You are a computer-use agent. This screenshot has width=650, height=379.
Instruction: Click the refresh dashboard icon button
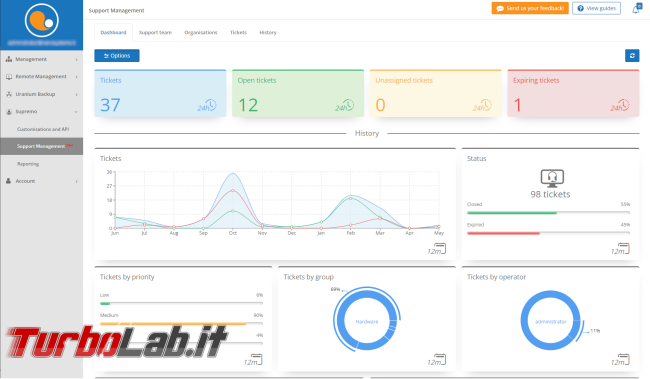tap(632, 56)
